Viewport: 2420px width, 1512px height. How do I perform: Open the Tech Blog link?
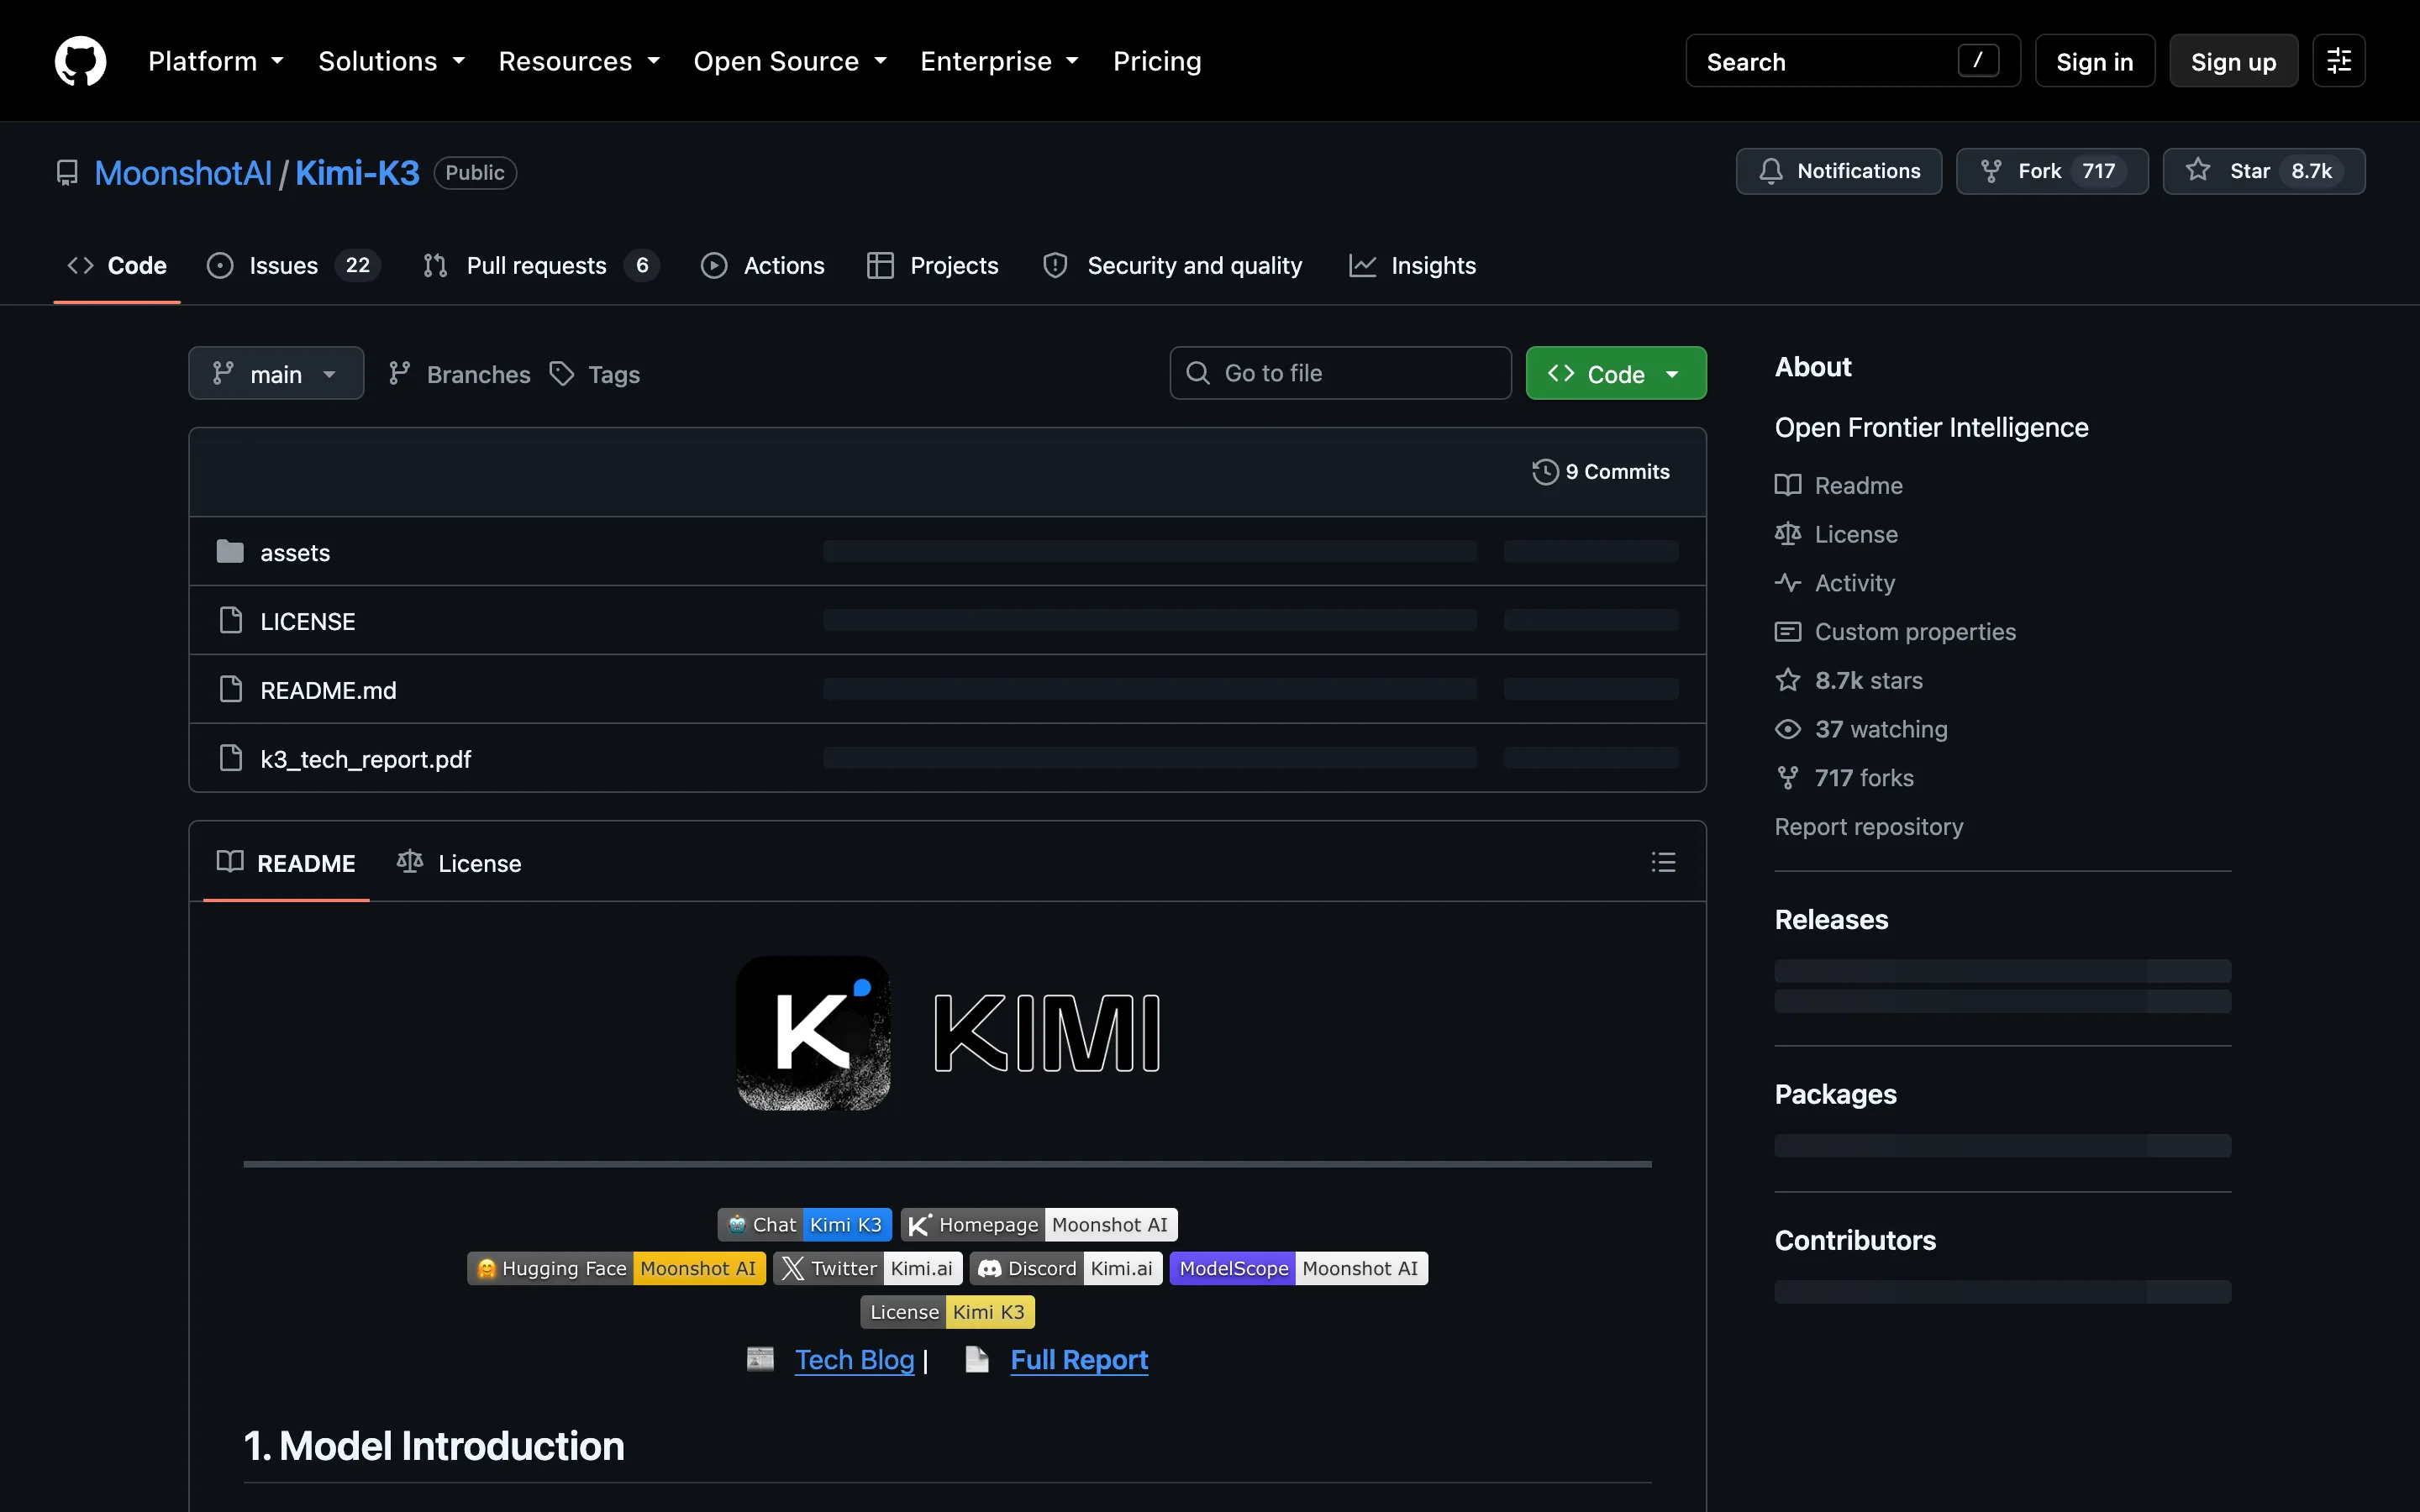[854, 1359]
